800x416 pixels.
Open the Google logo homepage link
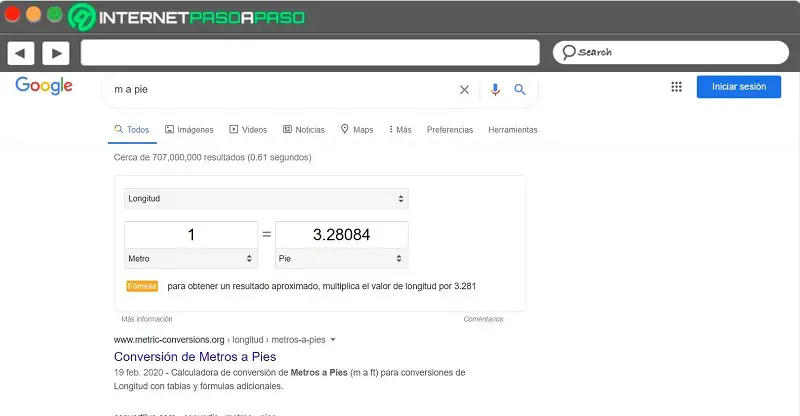tap(44, 86)
